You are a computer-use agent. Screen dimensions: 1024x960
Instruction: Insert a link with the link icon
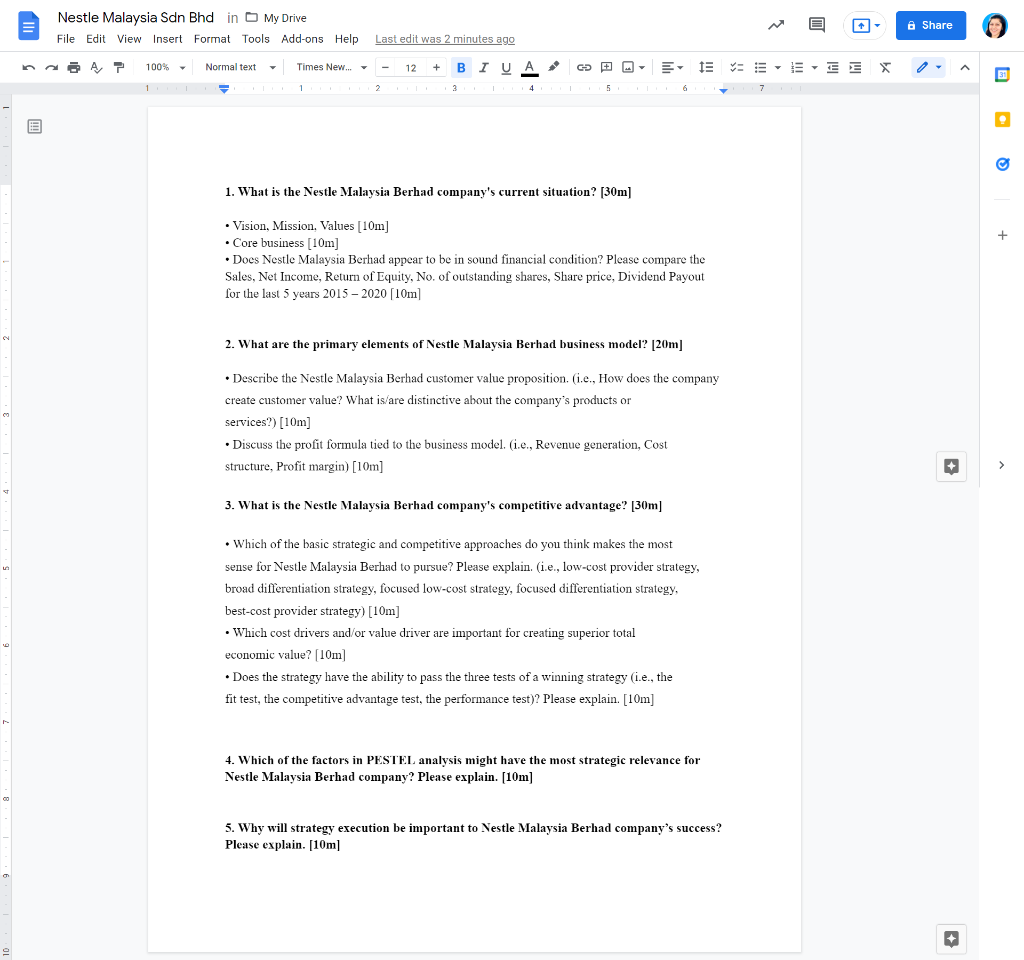(584, 67)
